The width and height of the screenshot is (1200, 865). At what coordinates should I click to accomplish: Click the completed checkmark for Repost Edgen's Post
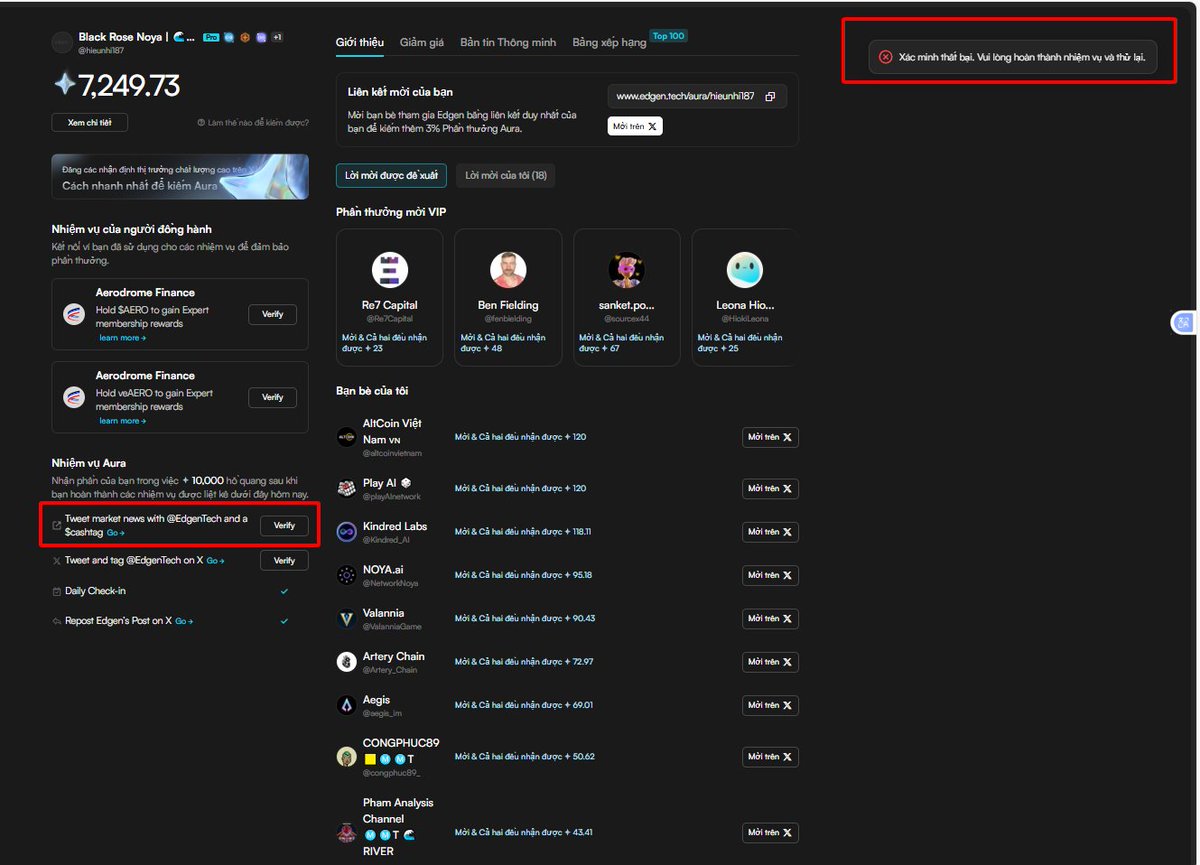[x=284, y=621]
